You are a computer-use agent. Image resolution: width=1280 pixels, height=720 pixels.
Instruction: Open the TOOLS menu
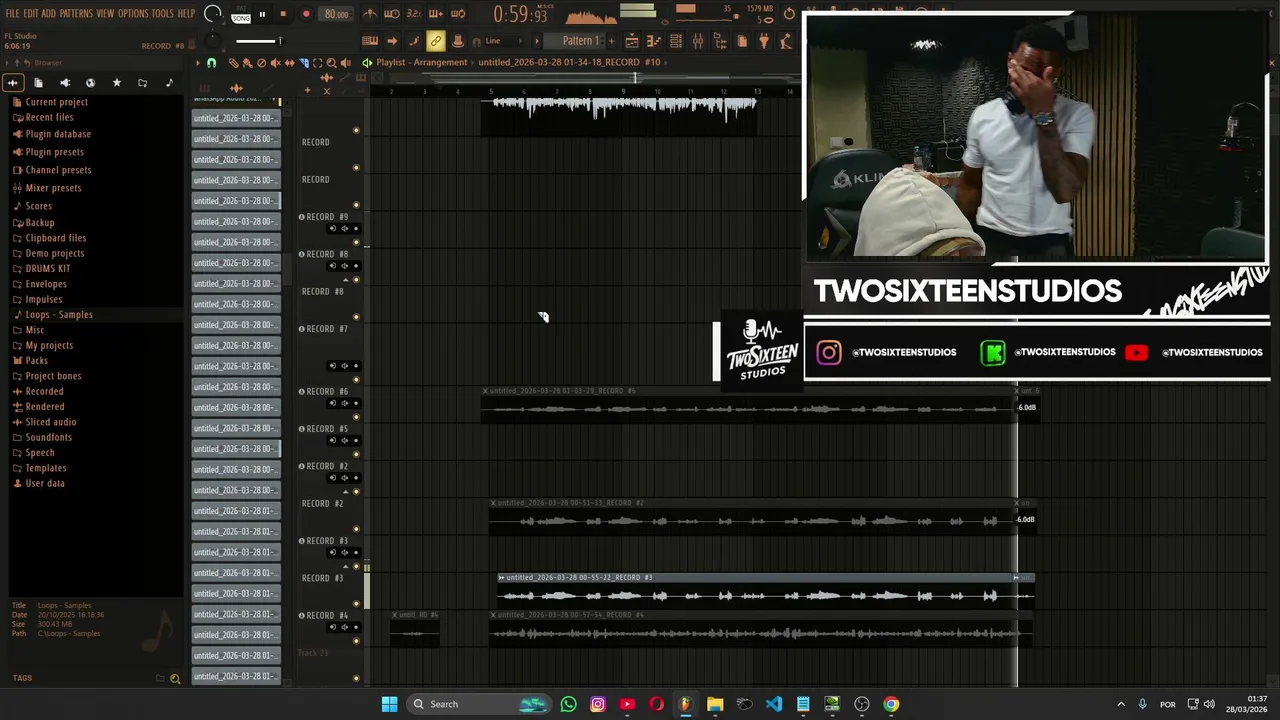(x=162, y=13)
